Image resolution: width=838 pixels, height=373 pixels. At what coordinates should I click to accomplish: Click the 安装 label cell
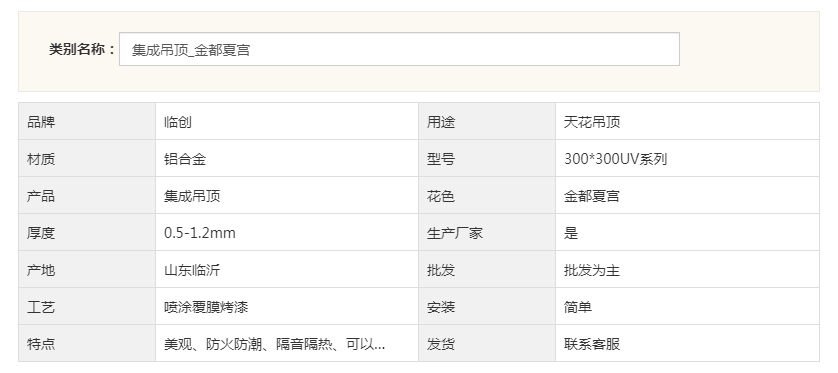[487, 307]
